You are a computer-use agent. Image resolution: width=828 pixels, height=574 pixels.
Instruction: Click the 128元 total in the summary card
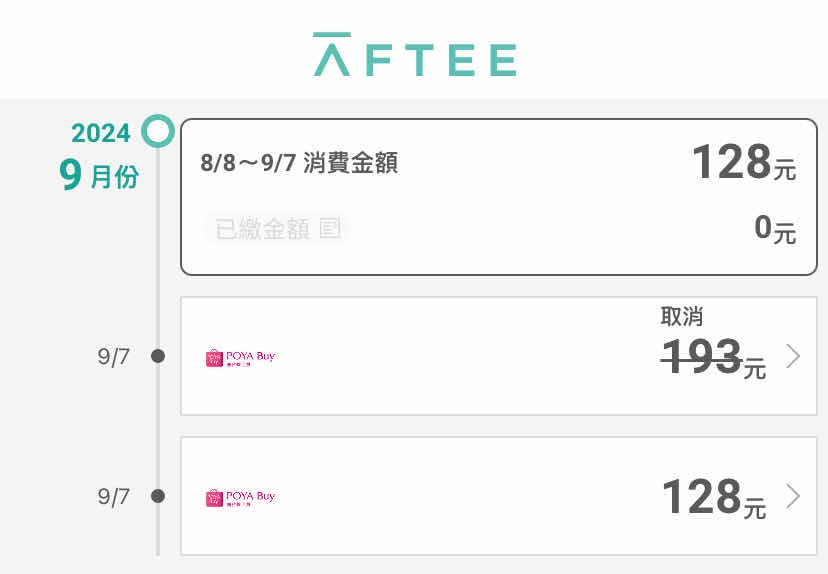tap(743, 162)
